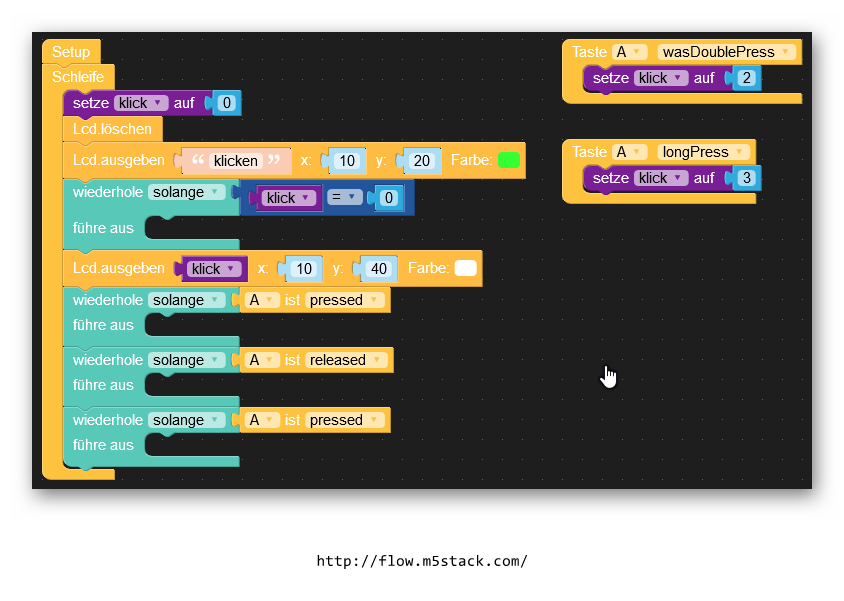
Task: Click the y value 20 number field
Action: tap(421, 161)
